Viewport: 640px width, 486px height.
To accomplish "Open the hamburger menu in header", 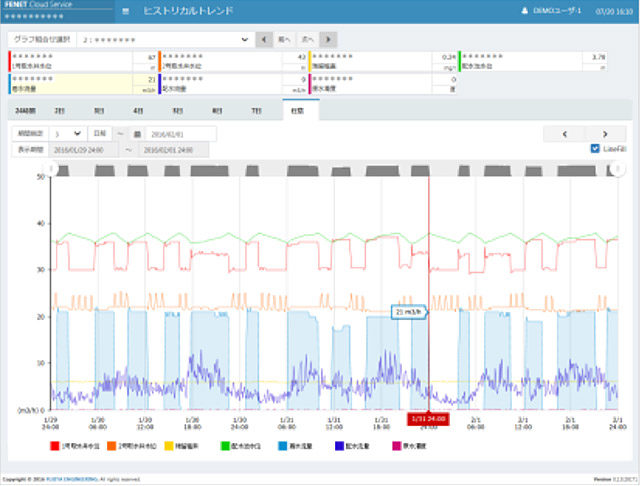I will pos(126,11).
